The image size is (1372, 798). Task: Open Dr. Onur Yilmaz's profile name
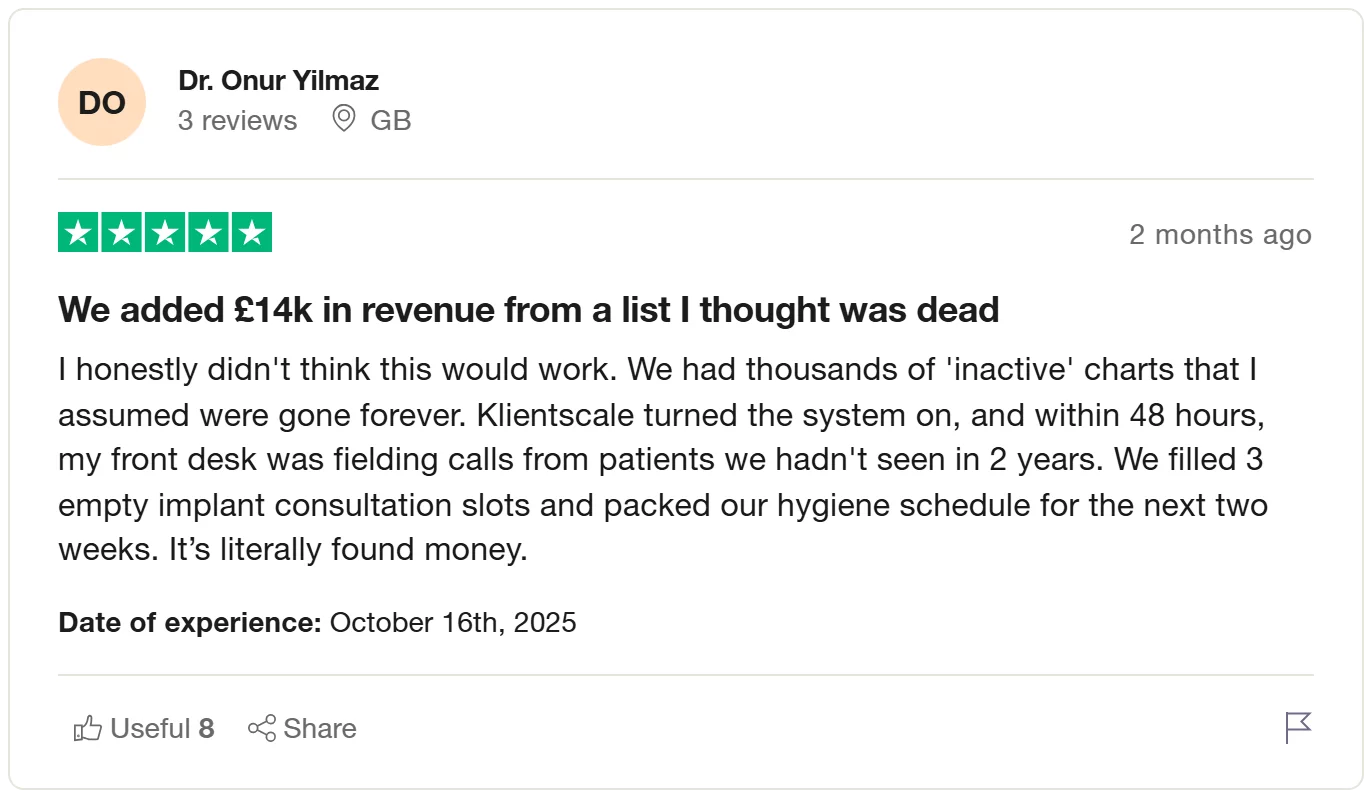pos(278,80)
